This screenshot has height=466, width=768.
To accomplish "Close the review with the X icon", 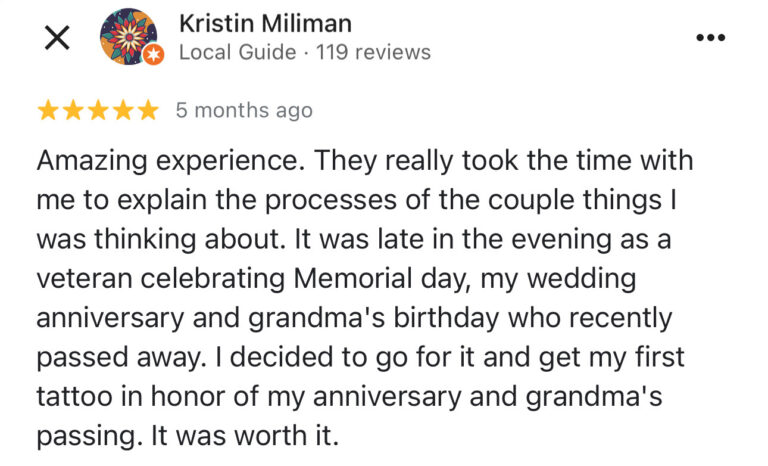I will [x=57, y=38].
